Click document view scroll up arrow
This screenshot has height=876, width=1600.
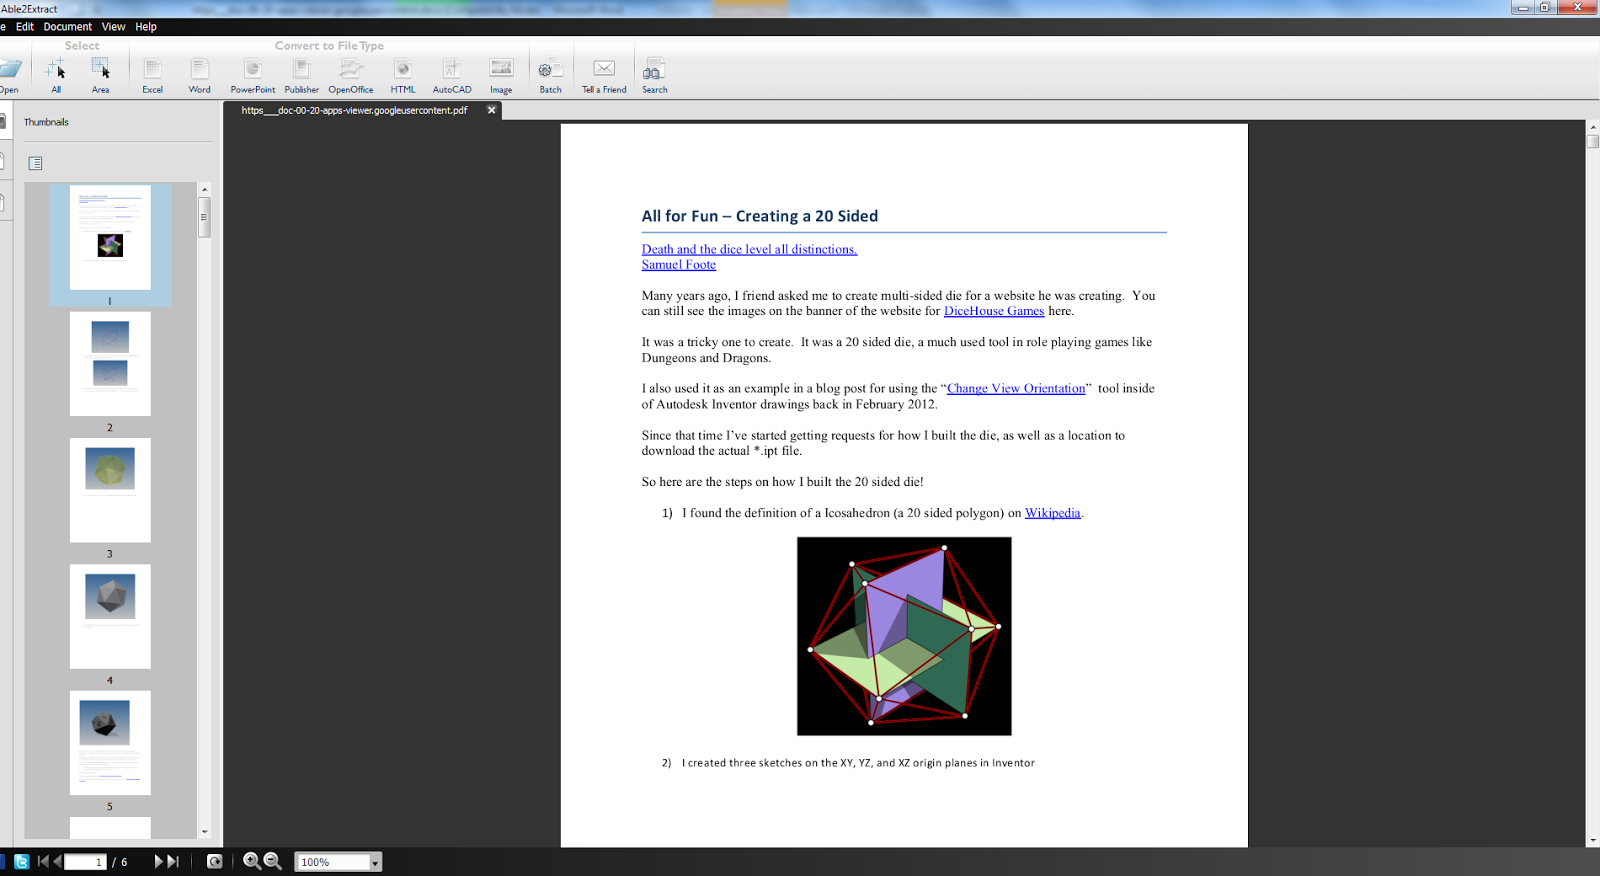coord(1593,127)
